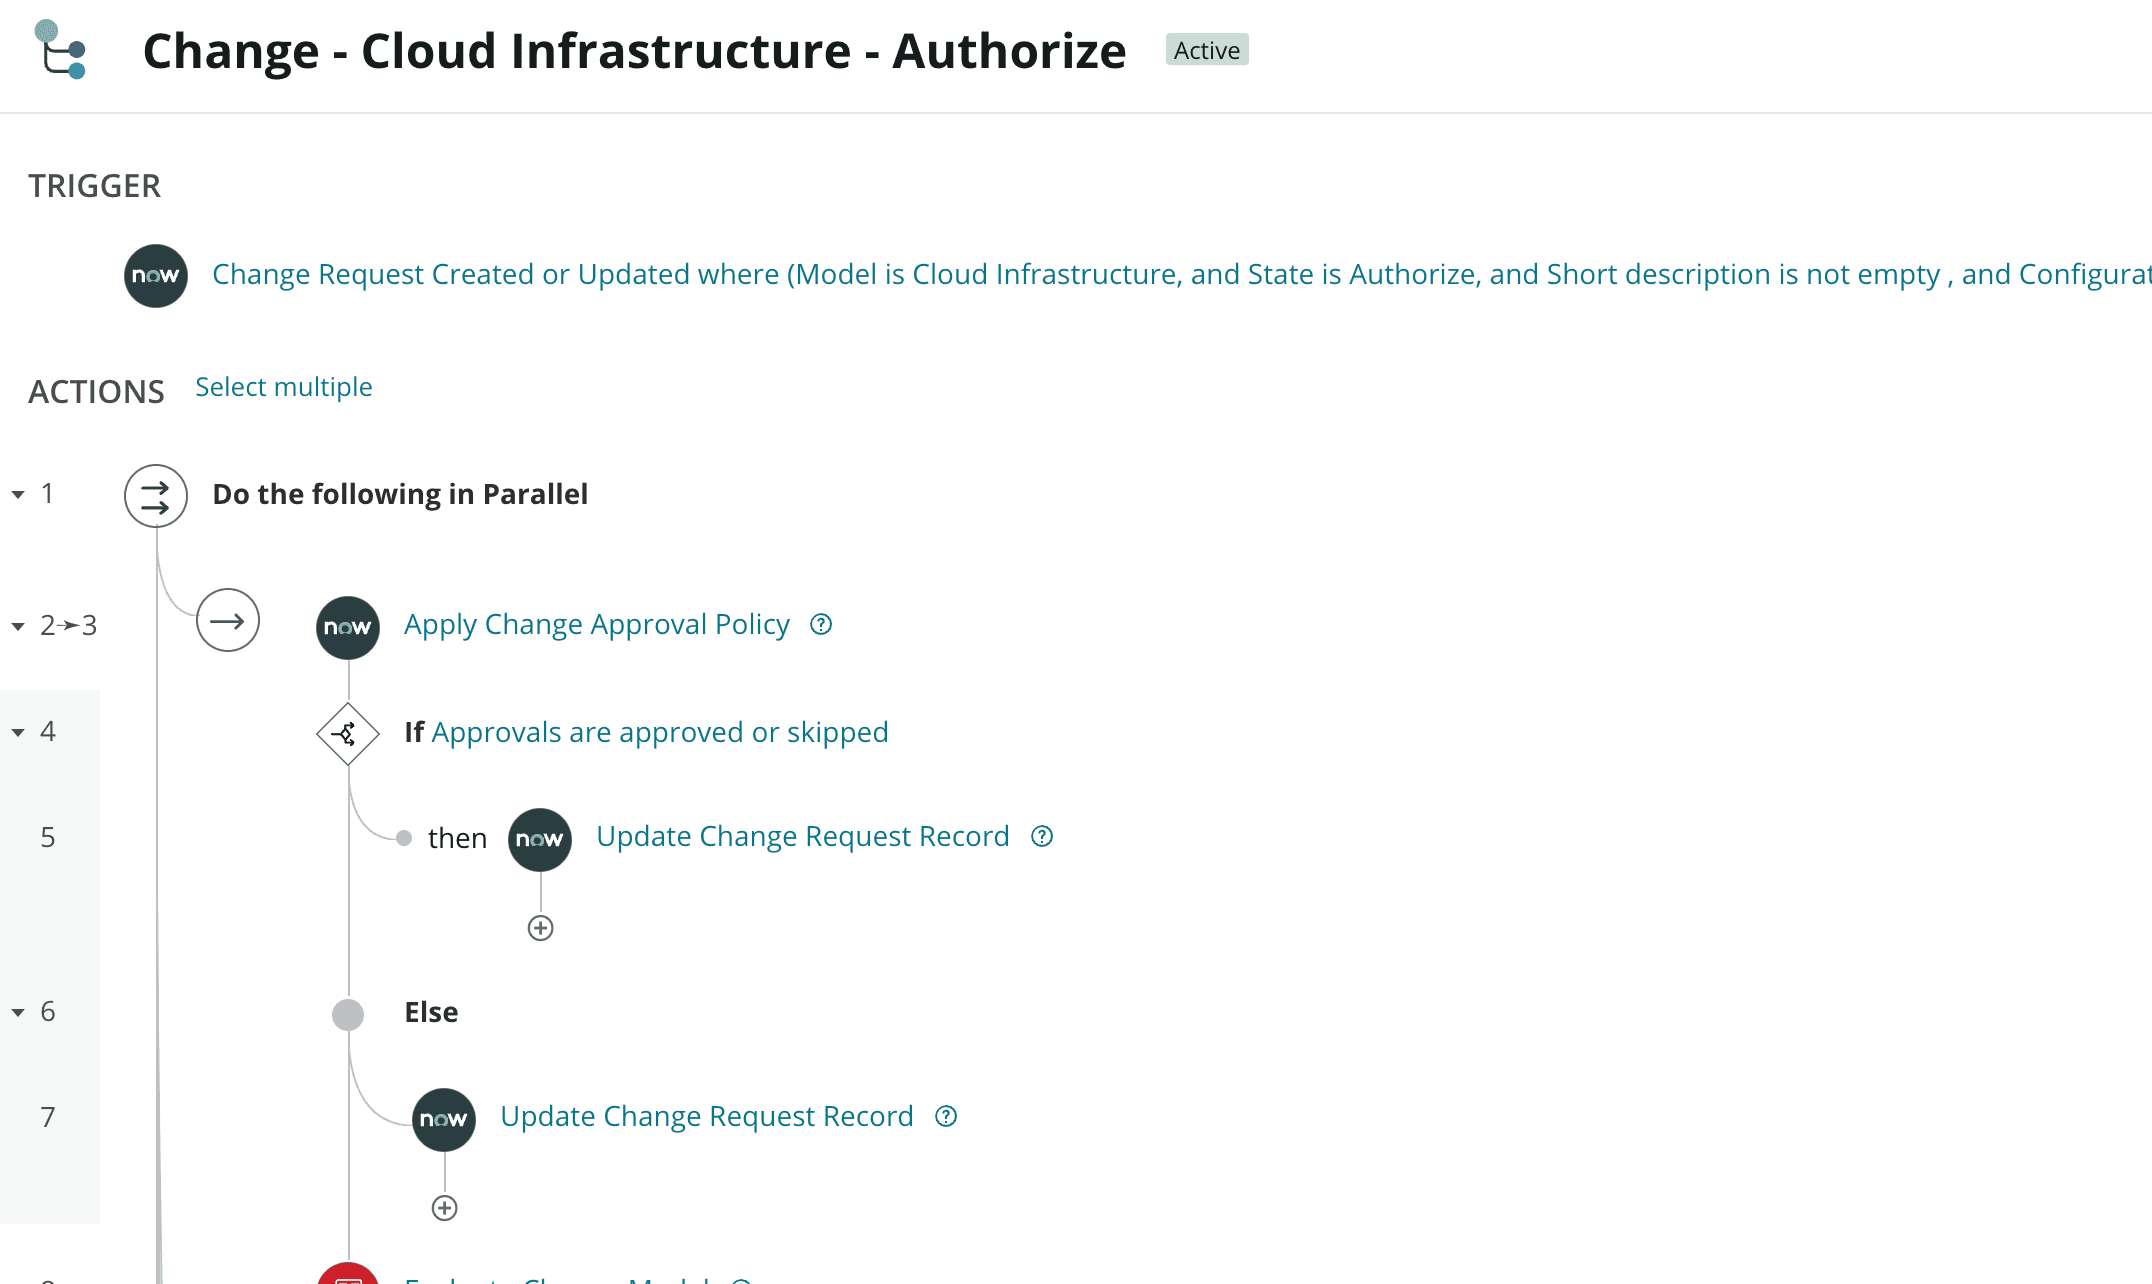The image size is (2152, 1284).
Task: Open Apply Change Approval Policy action
Action: 597,624
